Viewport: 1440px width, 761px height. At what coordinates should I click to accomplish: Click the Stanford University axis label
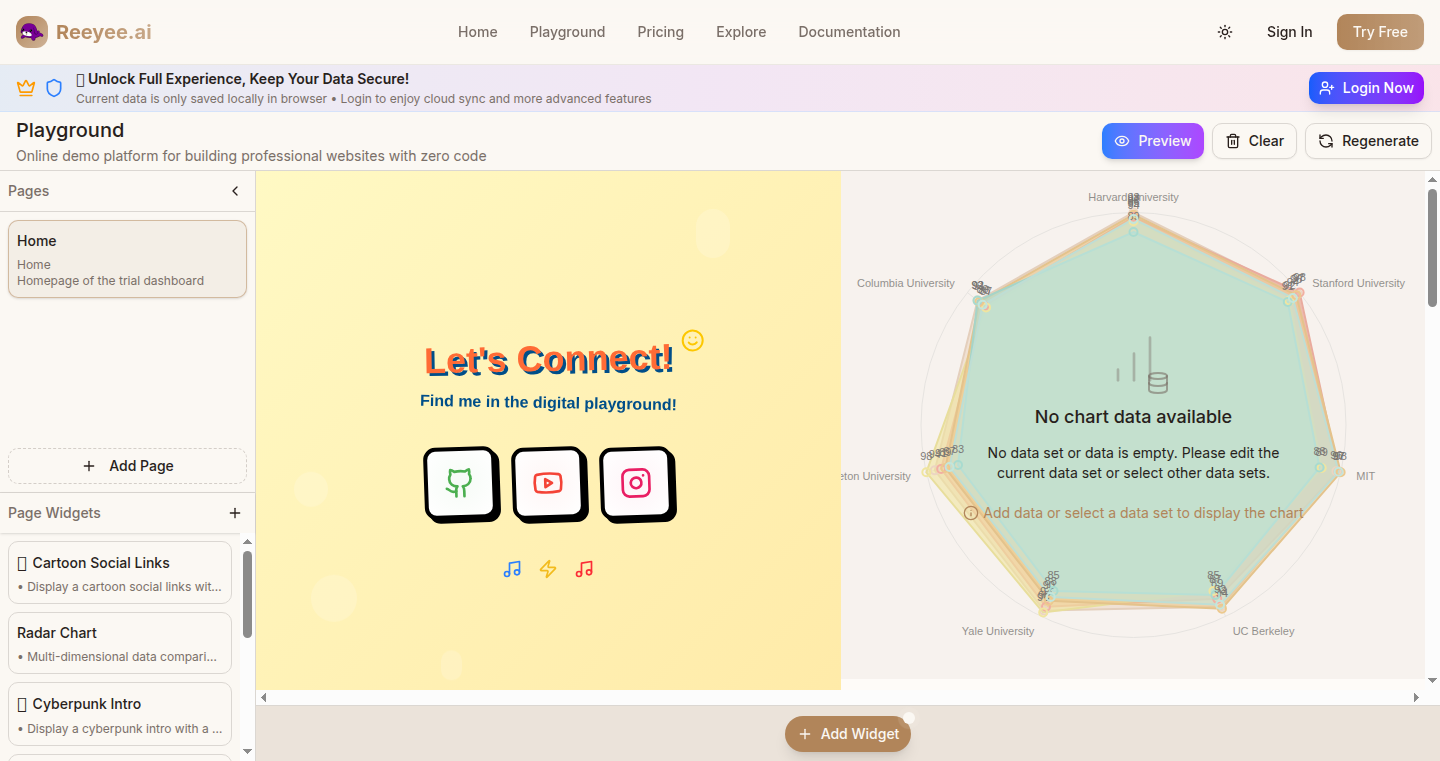pyautogui.click(x=1358, y=283)
